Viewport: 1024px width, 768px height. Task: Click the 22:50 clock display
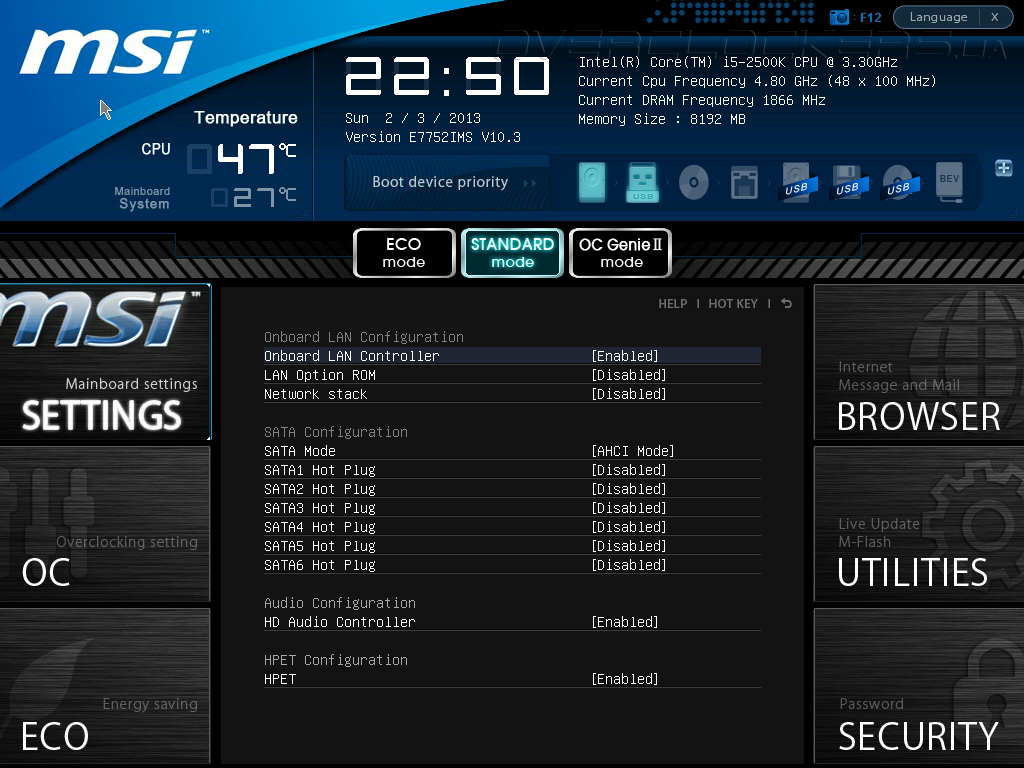pyautogui.click(x=447, y=76)
